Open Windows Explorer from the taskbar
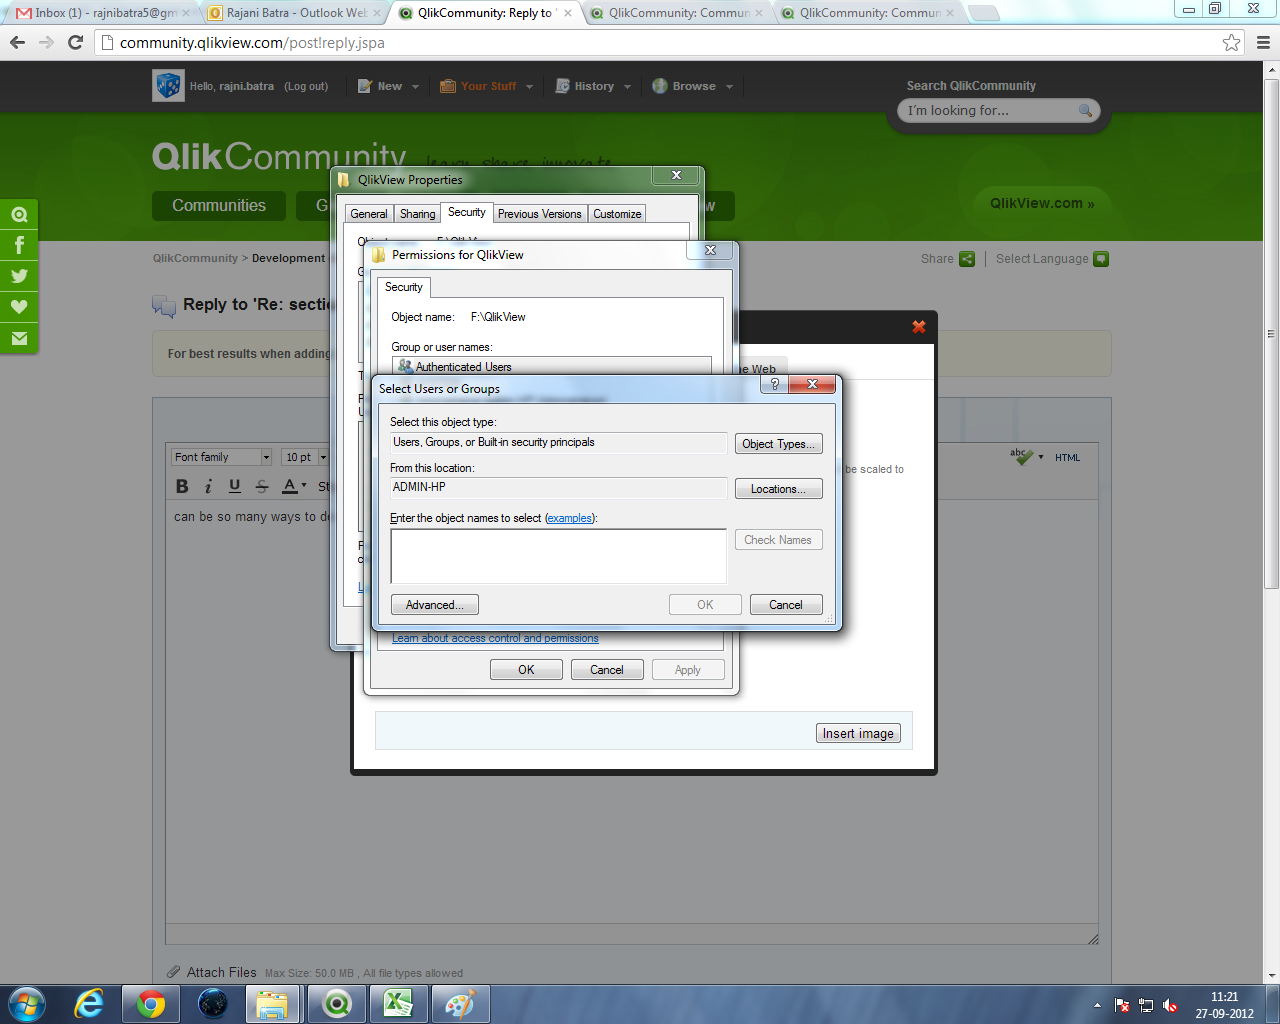1280x1024 pixels. (x=272, y=1003)
